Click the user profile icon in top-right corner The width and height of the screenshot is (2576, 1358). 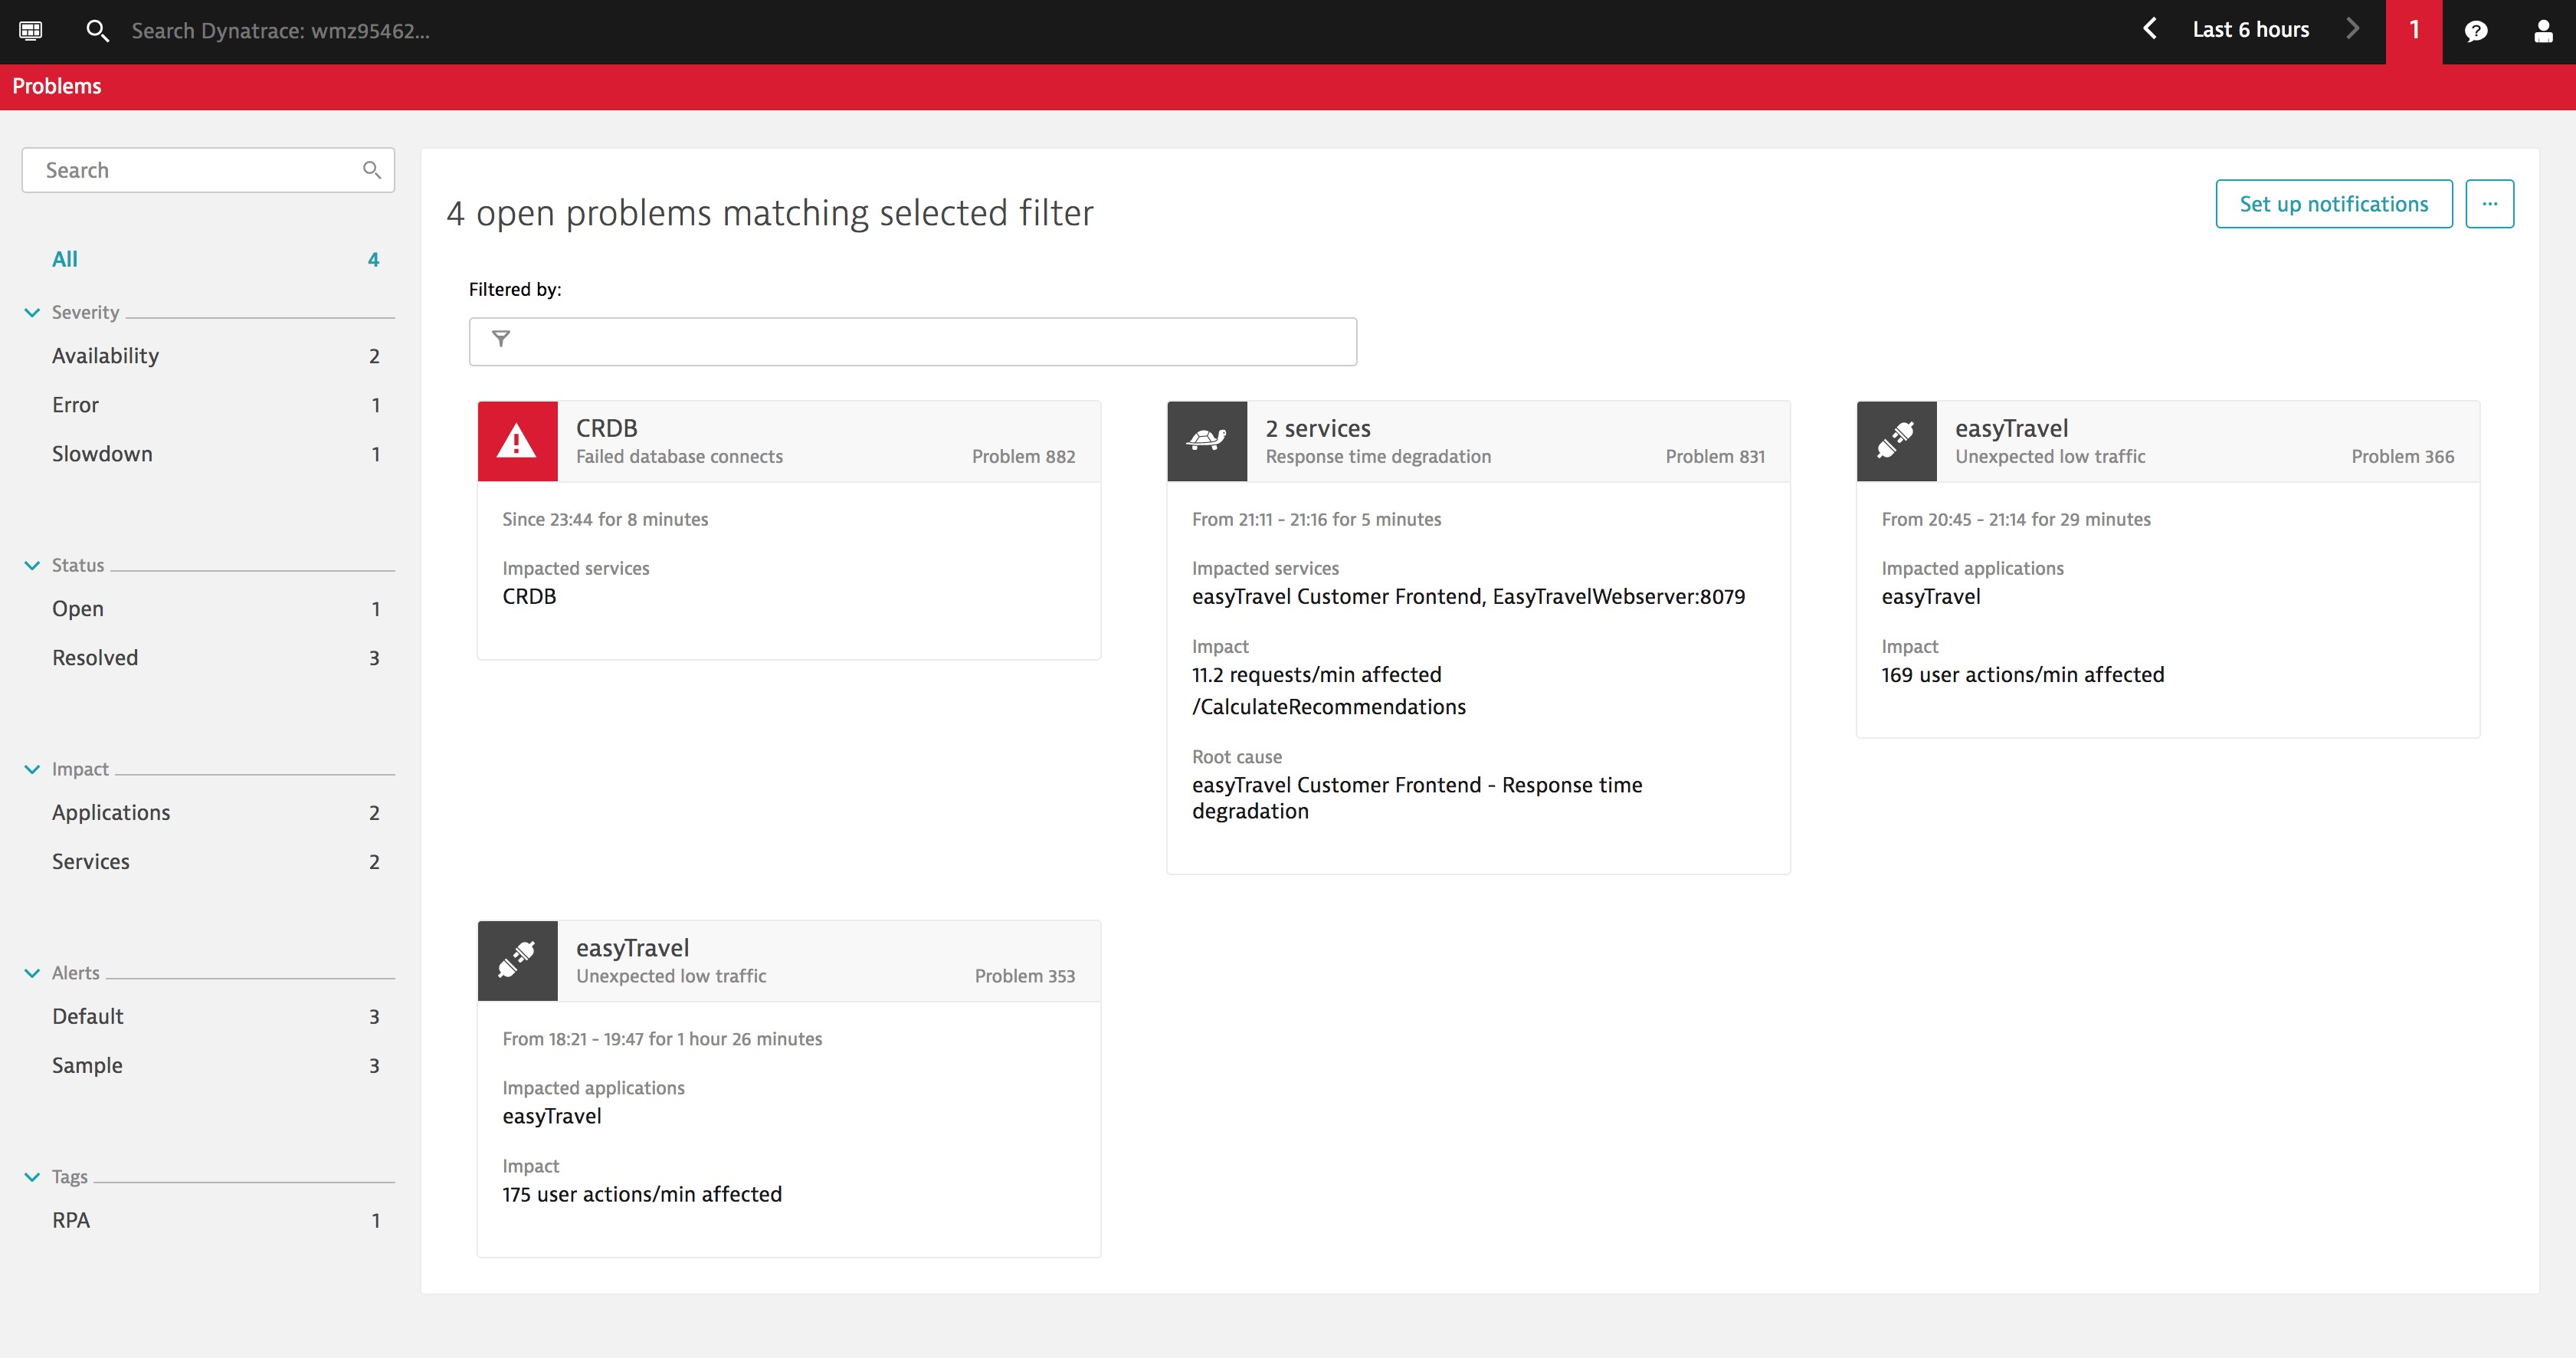coord(2542,31)
